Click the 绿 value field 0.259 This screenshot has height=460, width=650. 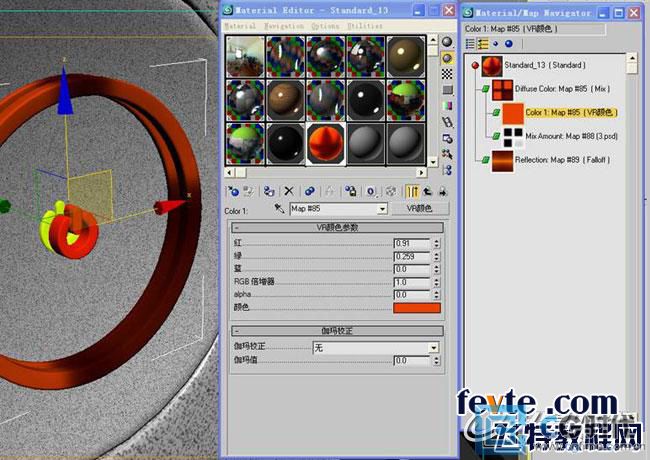pos(412,257)
